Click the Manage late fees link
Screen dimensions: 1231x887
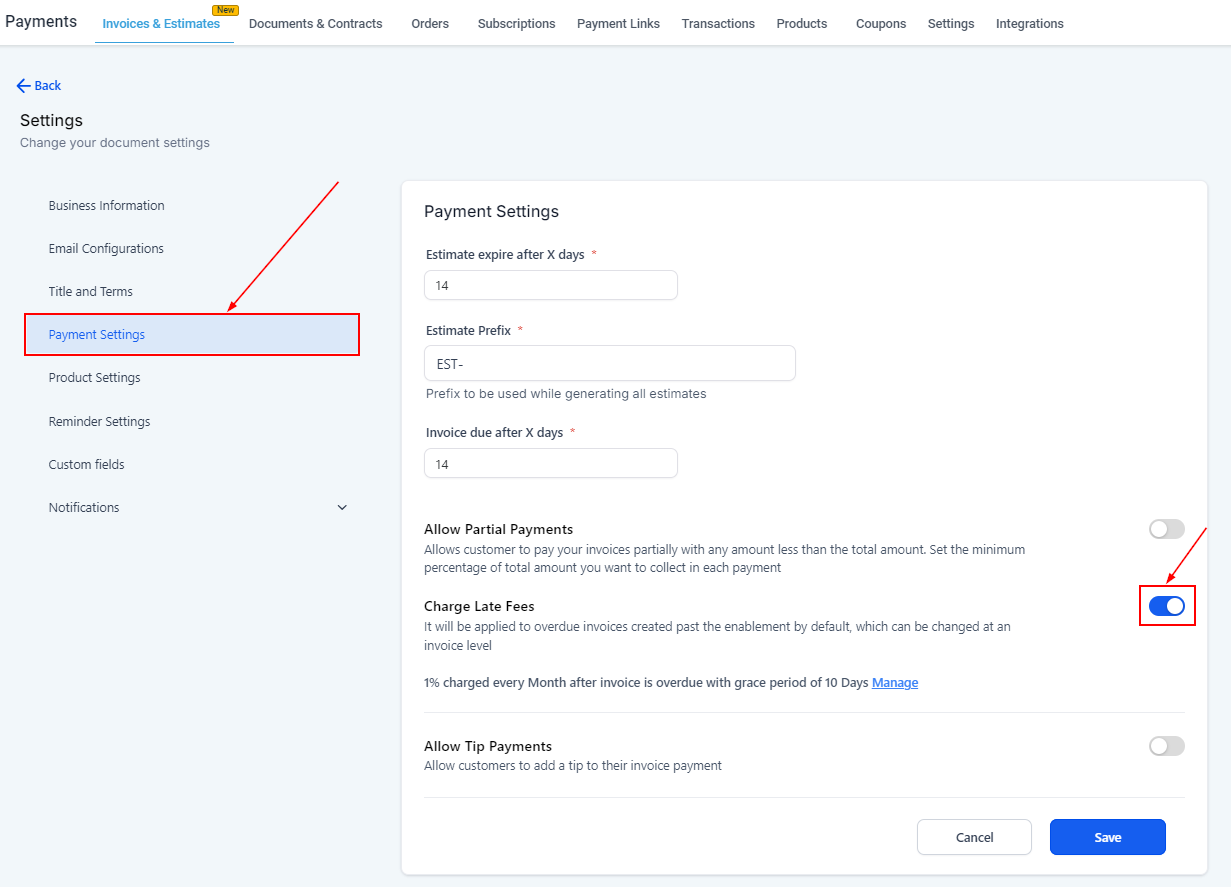[x=894, y=683]
